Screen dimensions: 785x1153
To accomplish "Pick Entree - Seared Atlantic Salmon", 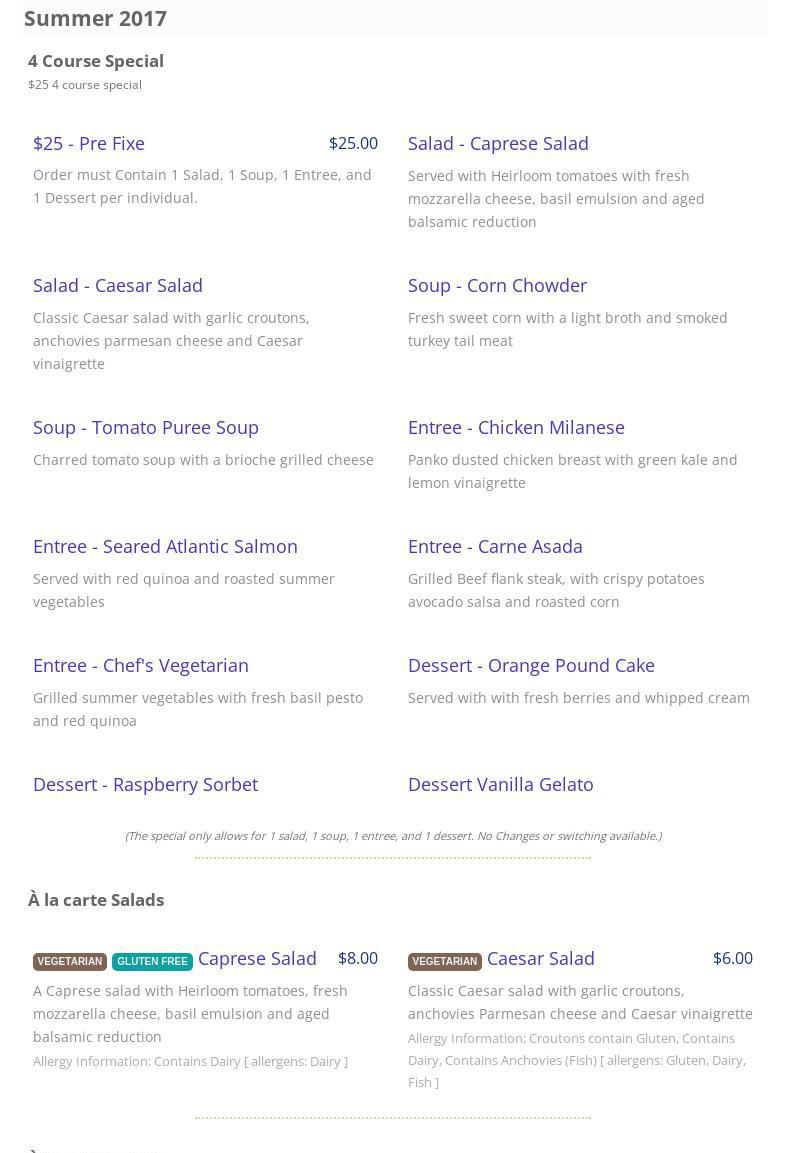I will tap(165, 546).
